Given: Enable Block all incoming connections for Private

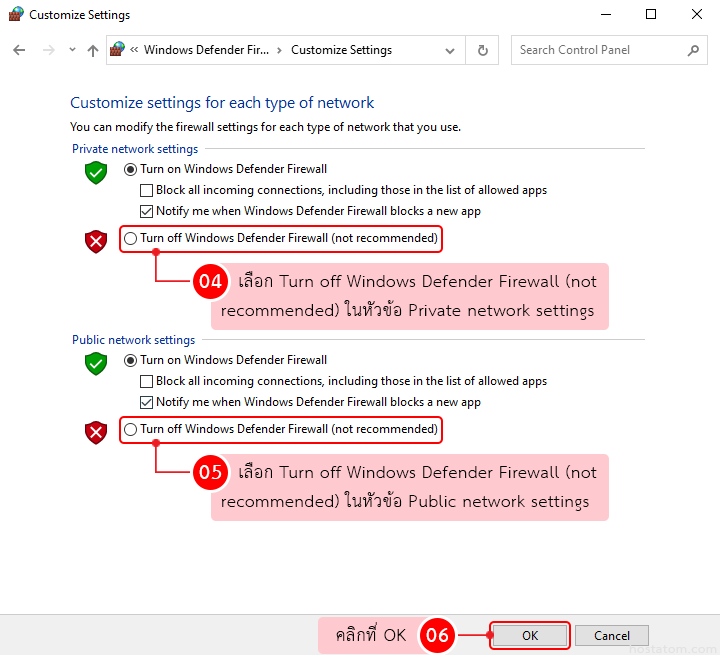Looking at the screenshot, I should click(x=147, y=191).
